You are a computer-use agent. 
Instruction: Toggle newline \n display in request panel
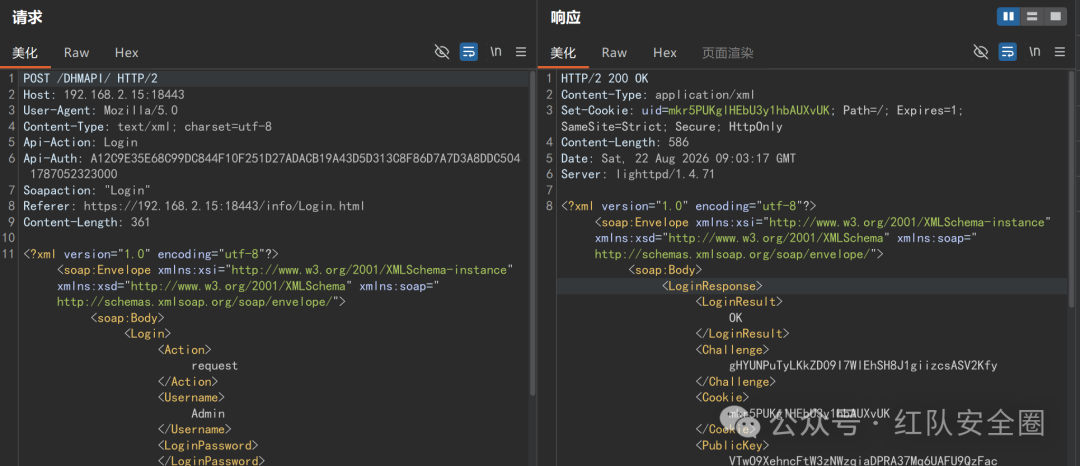pos(496,52)
